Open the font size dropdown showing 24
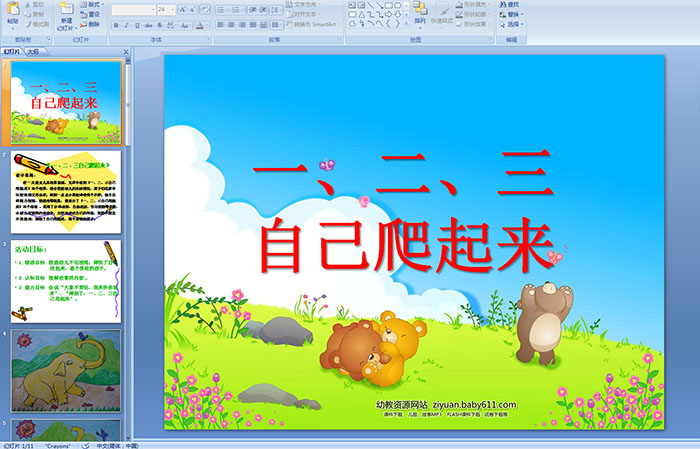 [x=173, y=9]
